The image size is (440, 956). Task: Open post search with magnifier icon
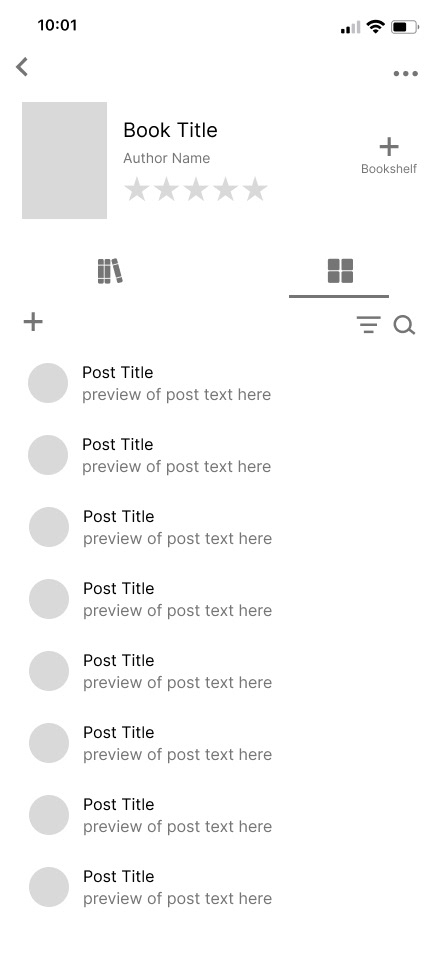(x=404, y=326)
